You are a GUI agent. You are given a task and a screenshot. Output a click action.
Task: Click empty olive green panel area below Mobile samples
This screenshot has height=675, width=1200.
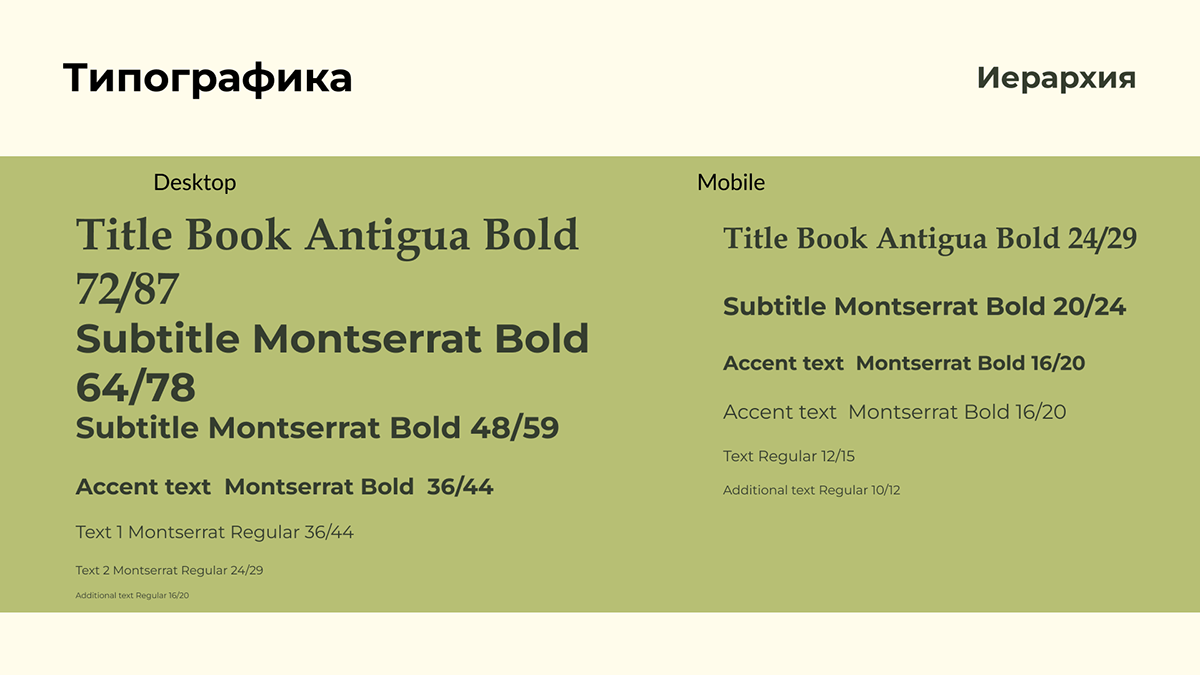(x=930, y=560)
